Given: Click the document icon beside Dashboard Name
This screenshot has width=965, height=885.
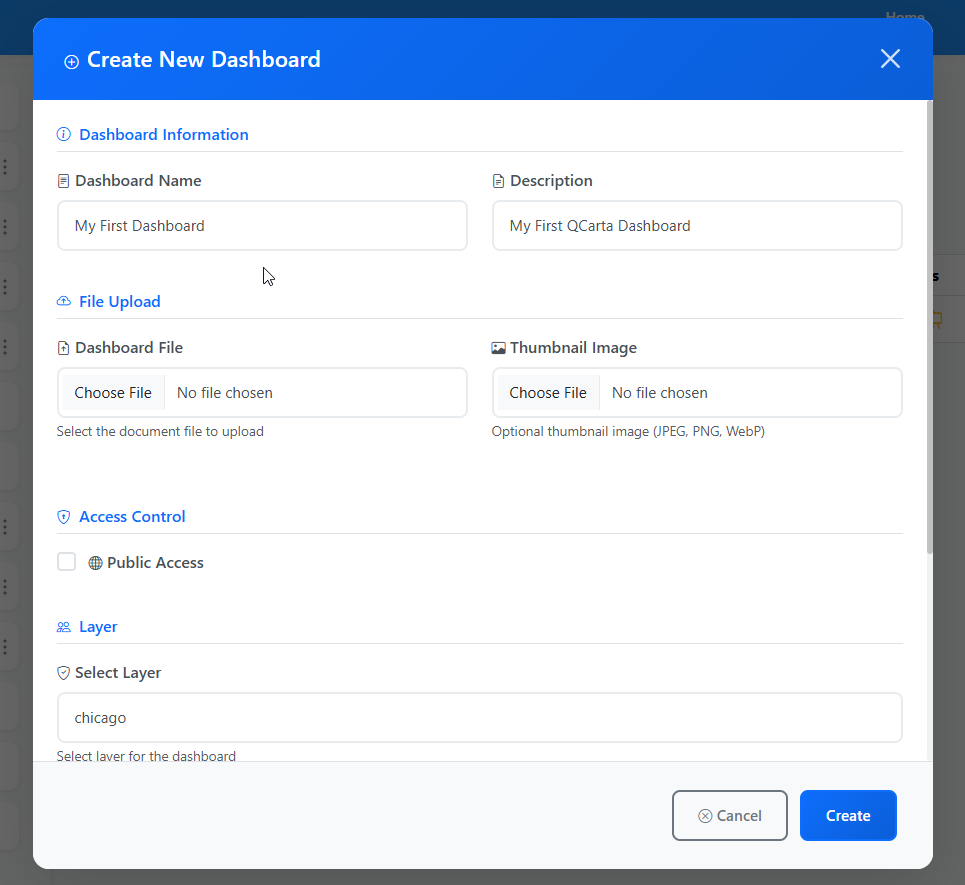Looking at the screenshot, I should (63, 181).
